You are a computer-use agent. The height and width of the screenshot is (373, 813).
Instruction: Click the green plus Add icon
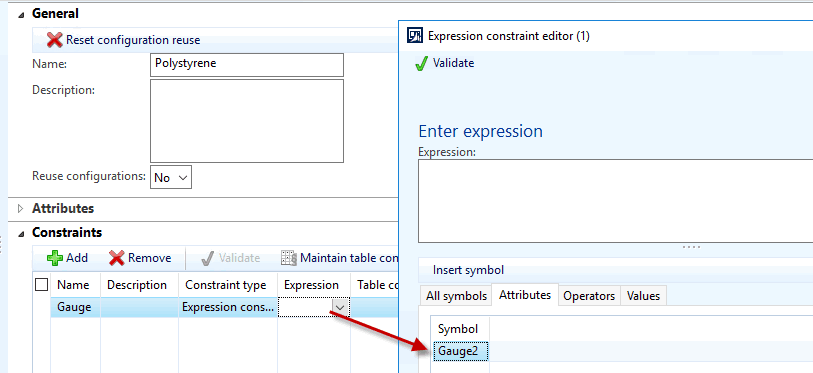(55, 258)
